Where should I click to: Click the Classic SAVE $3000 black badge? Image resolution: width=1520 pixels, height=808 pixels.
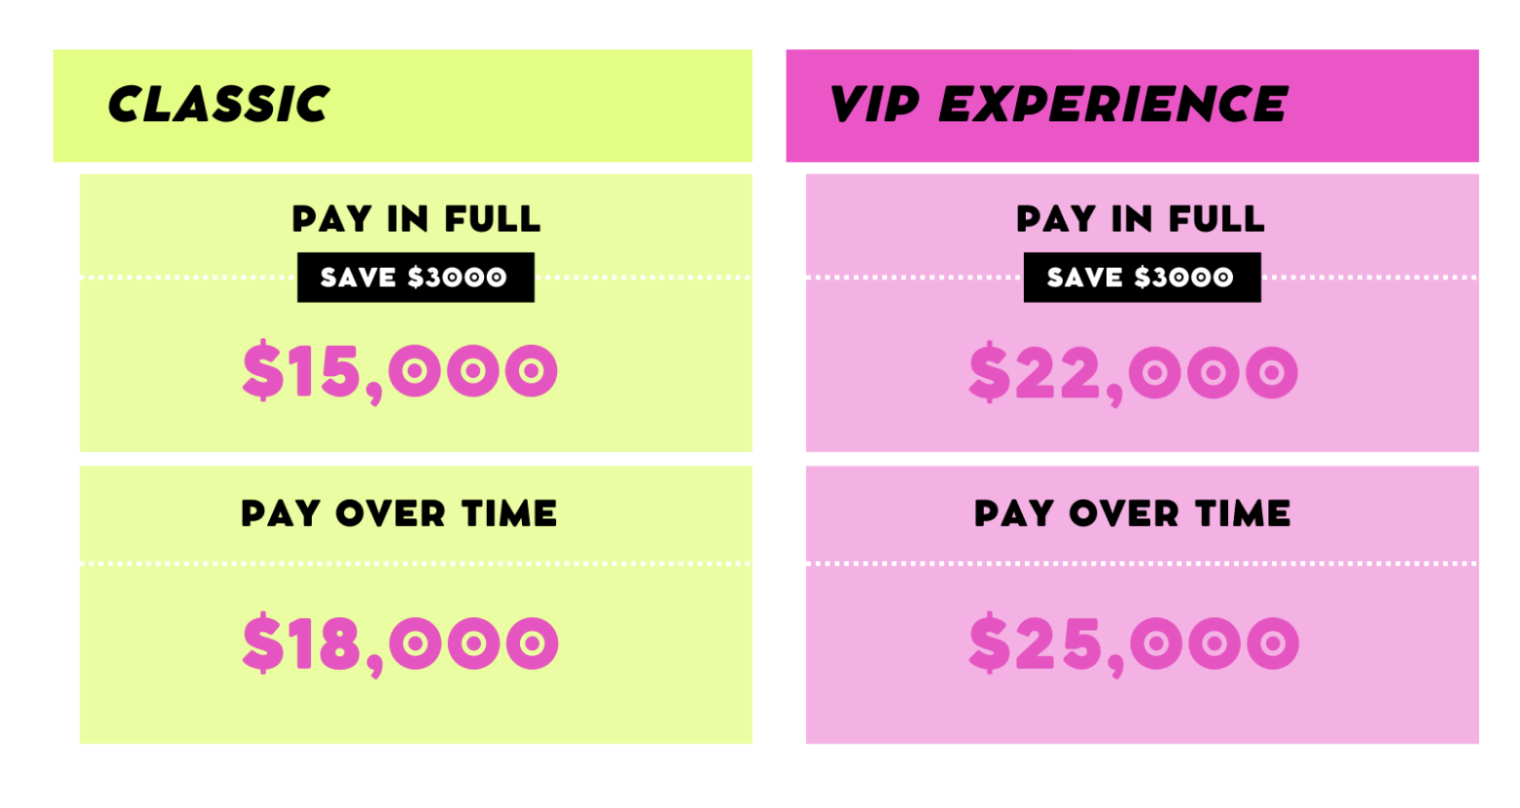pos(415,277)
